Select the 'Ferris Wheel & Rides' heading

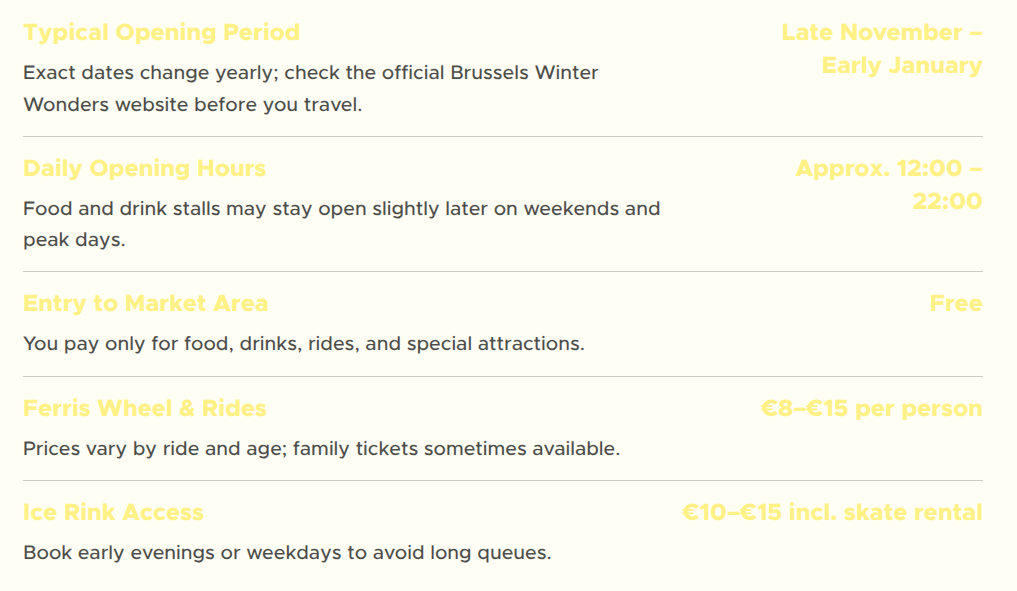click(x=144, y=408)
